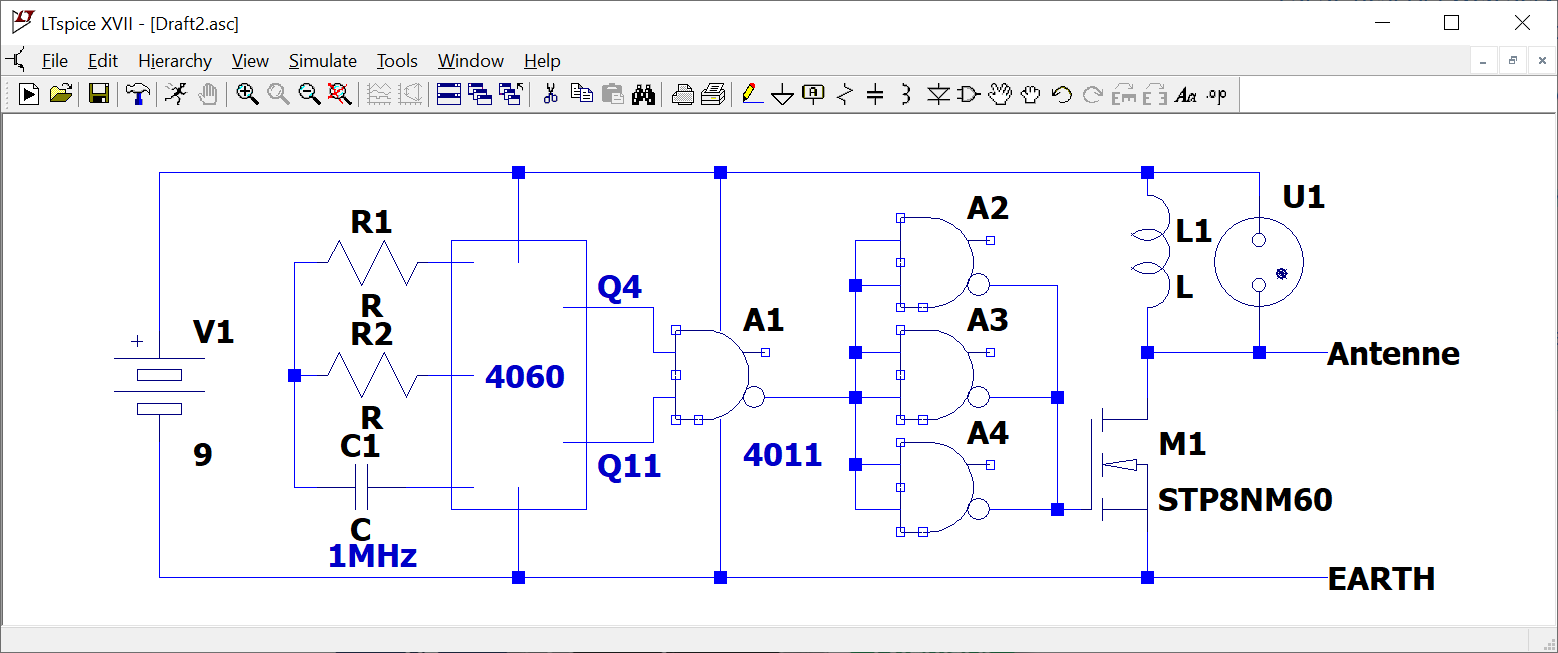The image size is (1558, 653).
Task: Open the Hierarchy menu
Action: click(175, 61)
